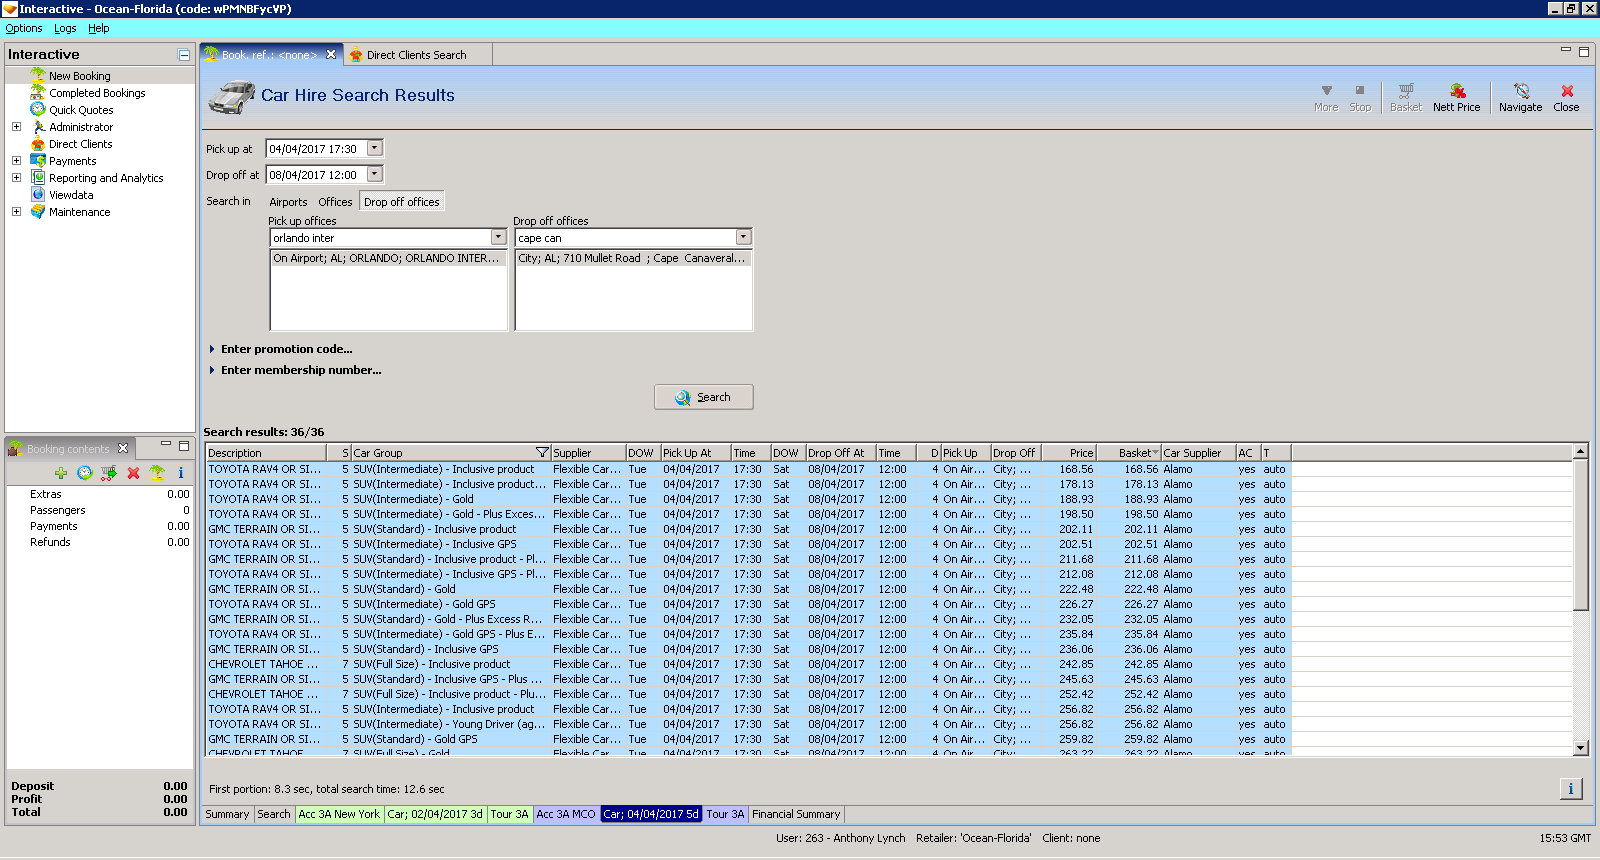Toggle the Nett Price toolbar button
The image size is (1600, 860).
(x=1456, y=98)
